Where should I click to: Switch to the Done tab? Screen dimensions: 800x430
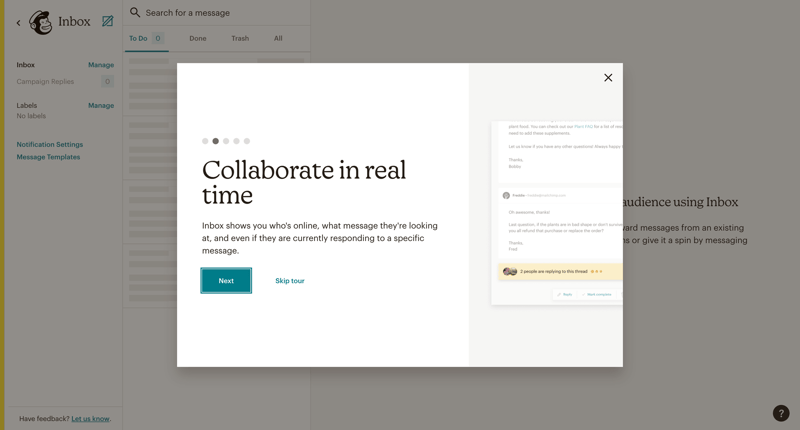click(198, 38)
